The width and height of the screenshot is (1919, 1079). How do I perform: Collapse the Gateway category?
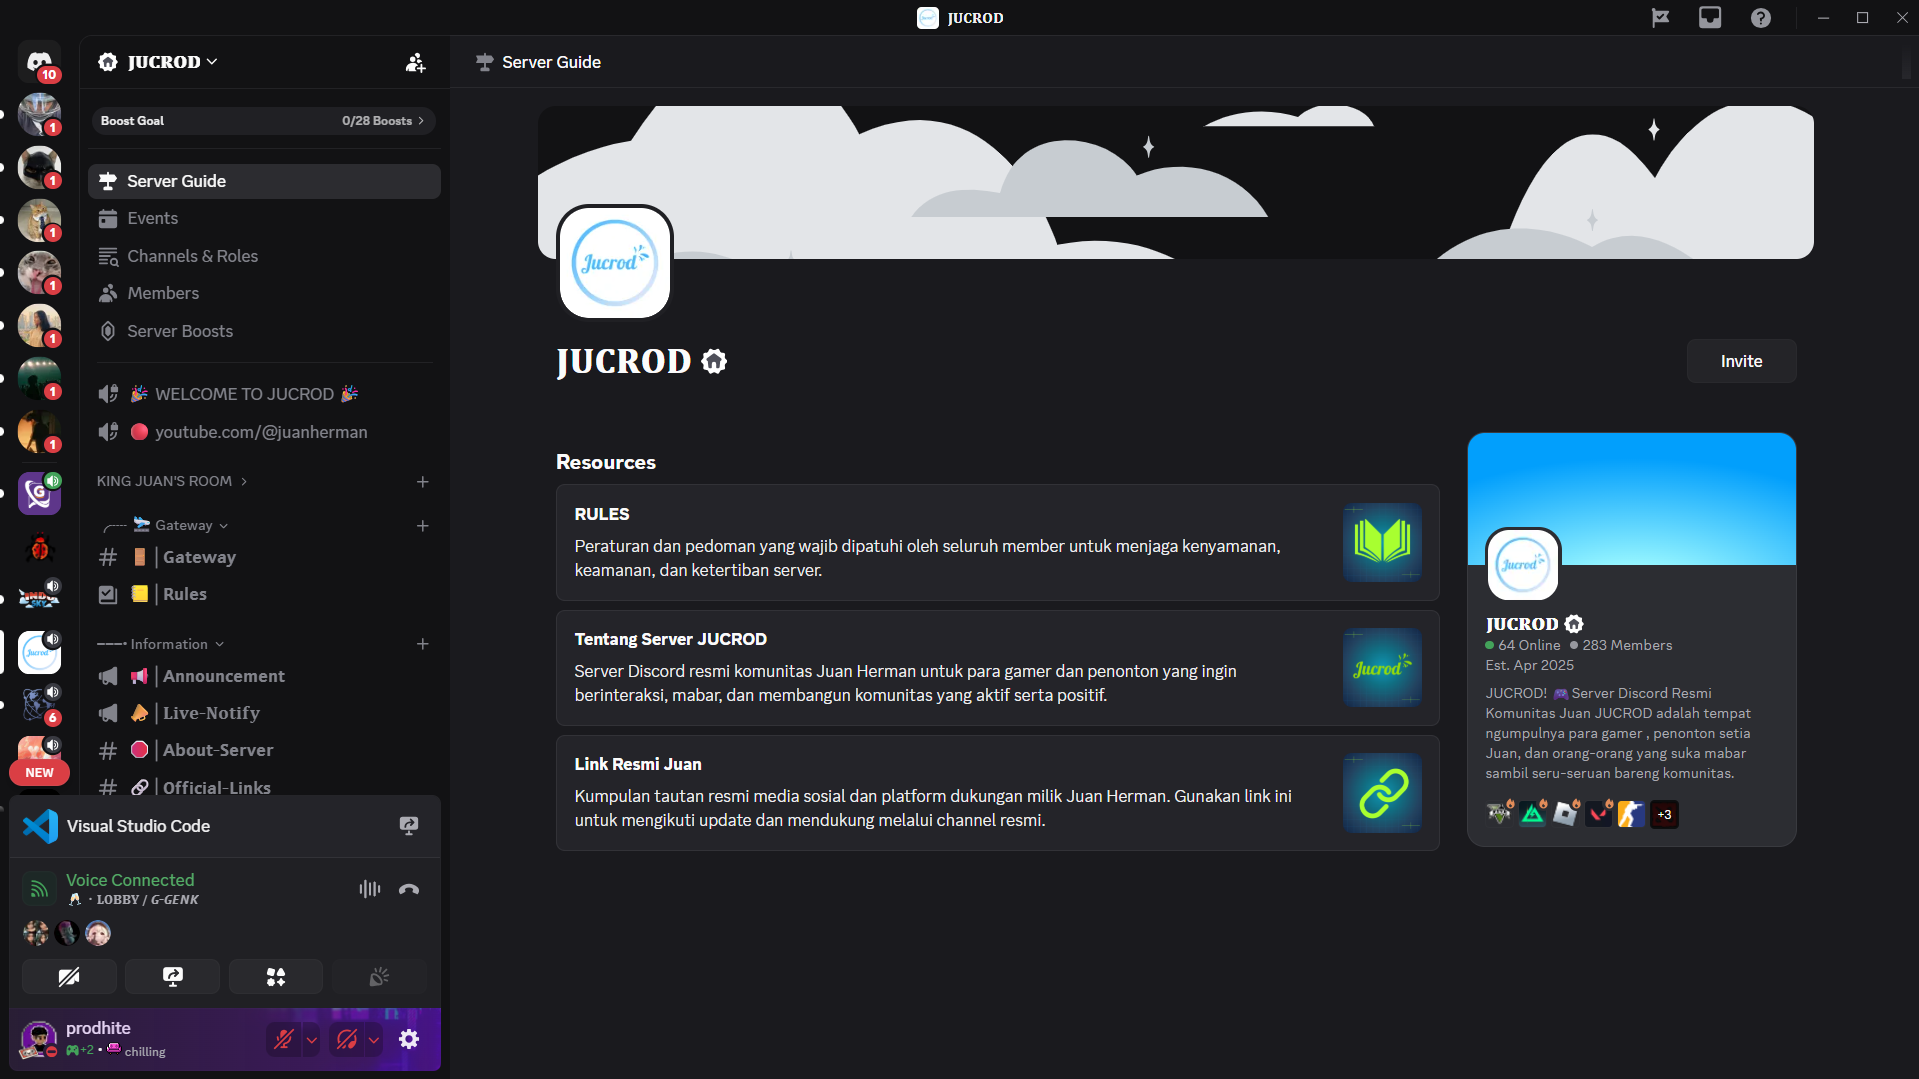pyautogui.click(x=166, y=525)
